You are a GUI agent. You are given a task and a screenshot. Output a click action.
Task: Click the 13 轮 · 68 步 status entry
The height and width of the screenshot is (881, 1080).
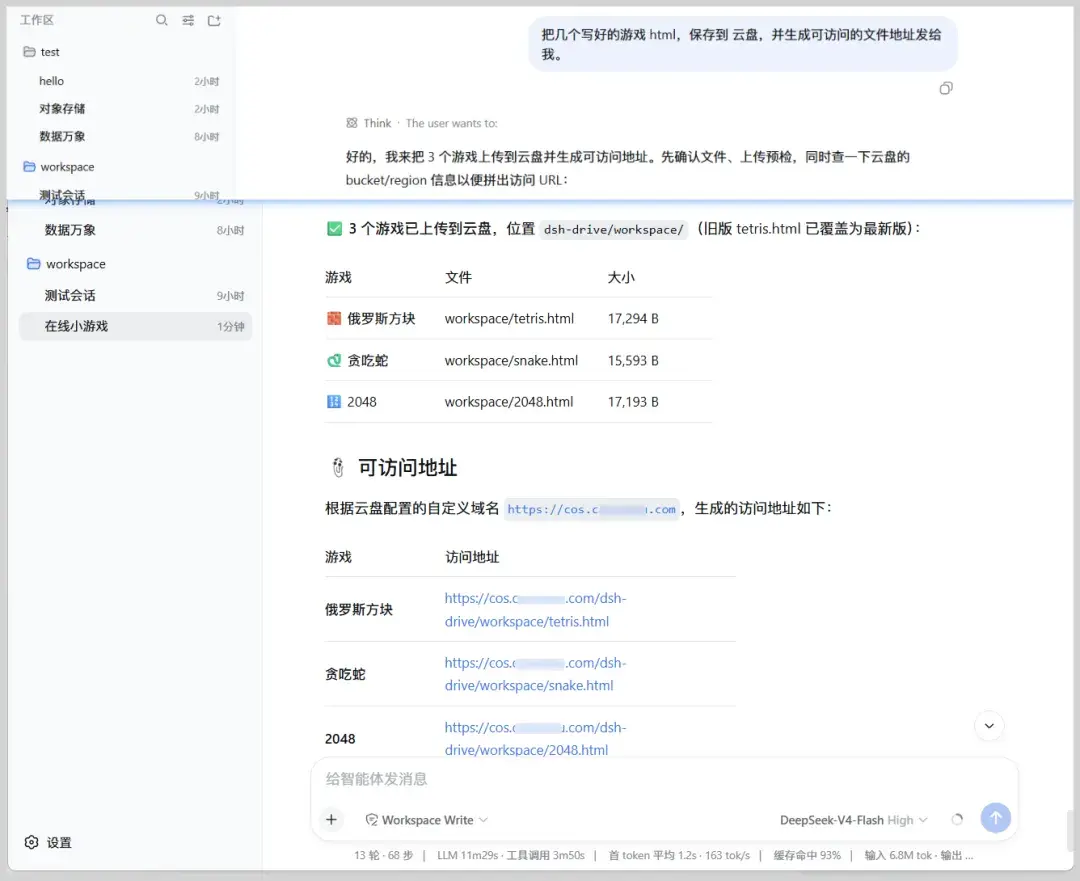click(383, 855)
